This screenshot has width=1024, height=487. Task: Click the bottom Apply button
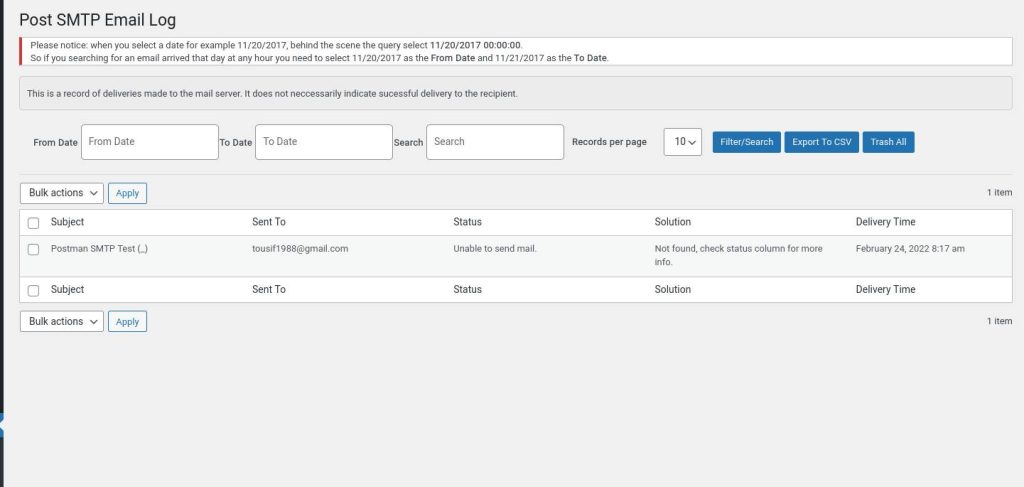[127, 321]
